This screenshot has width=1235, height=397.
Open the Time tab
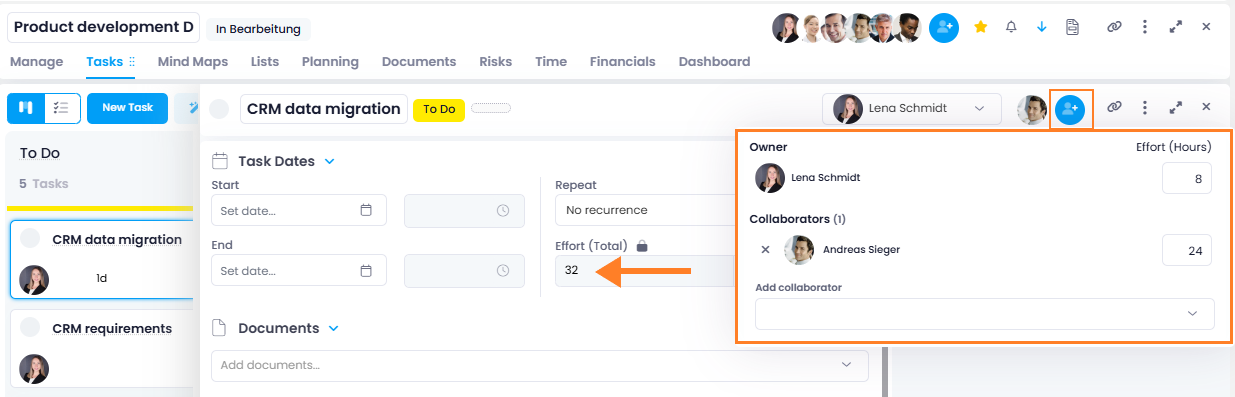pos(551,62)
